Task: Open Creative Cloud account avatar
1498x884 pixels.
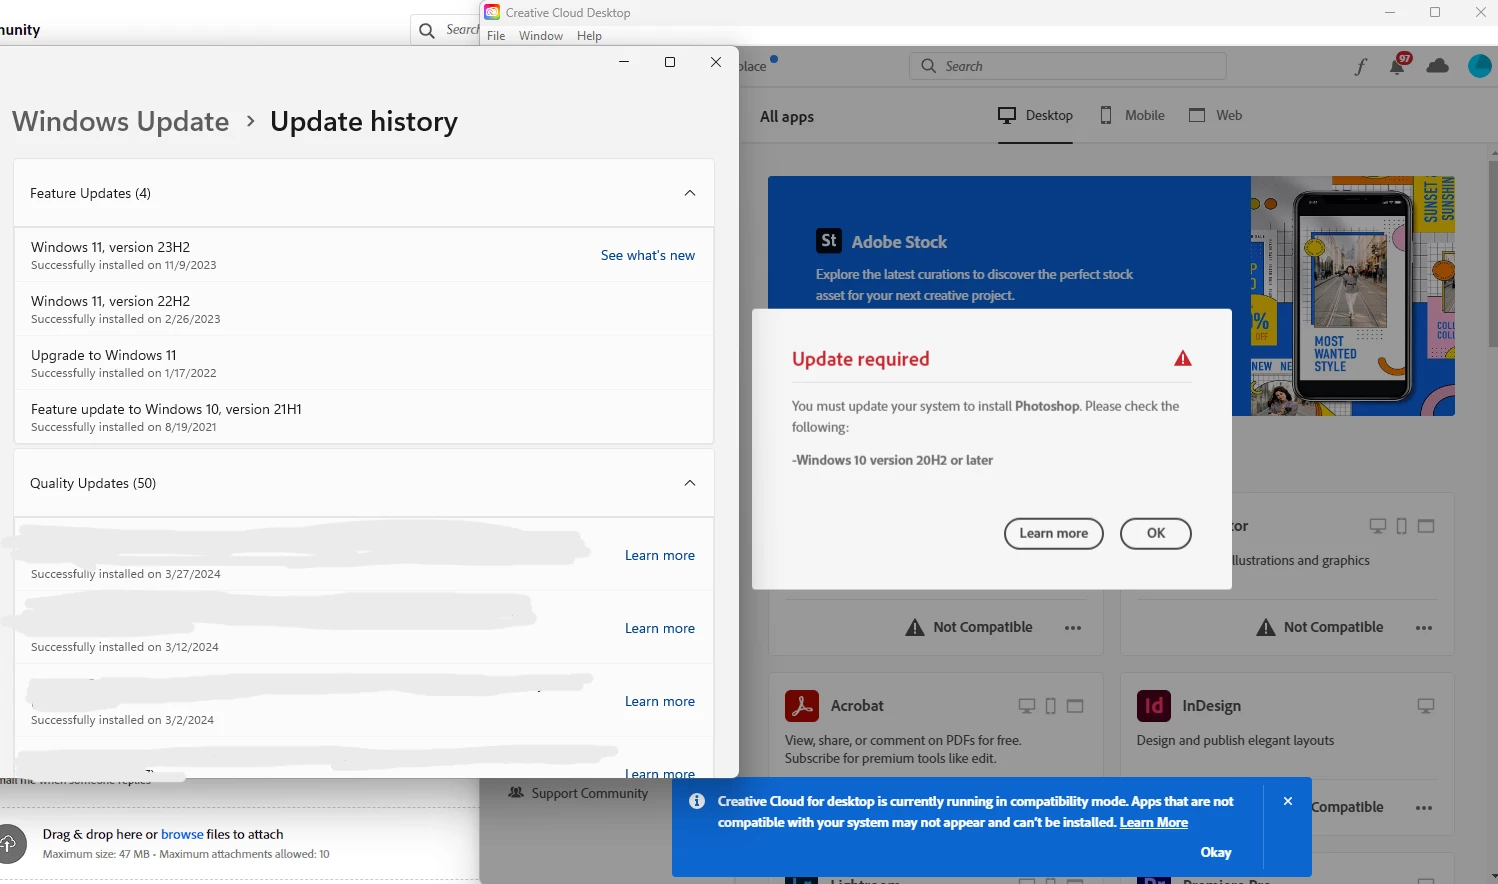Action: click(x=1479, y=66)
